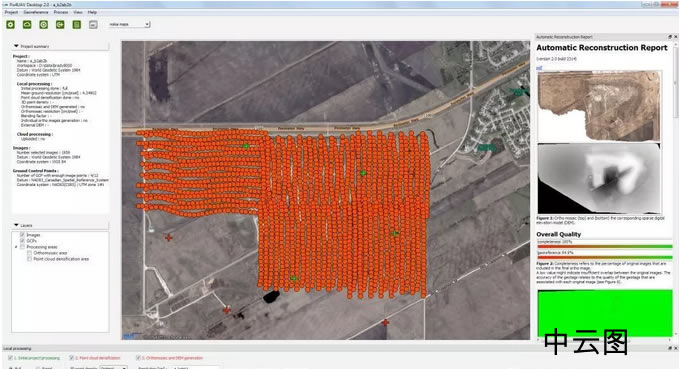Toggle the GCPs layer checkbox

tap(23, 241)
